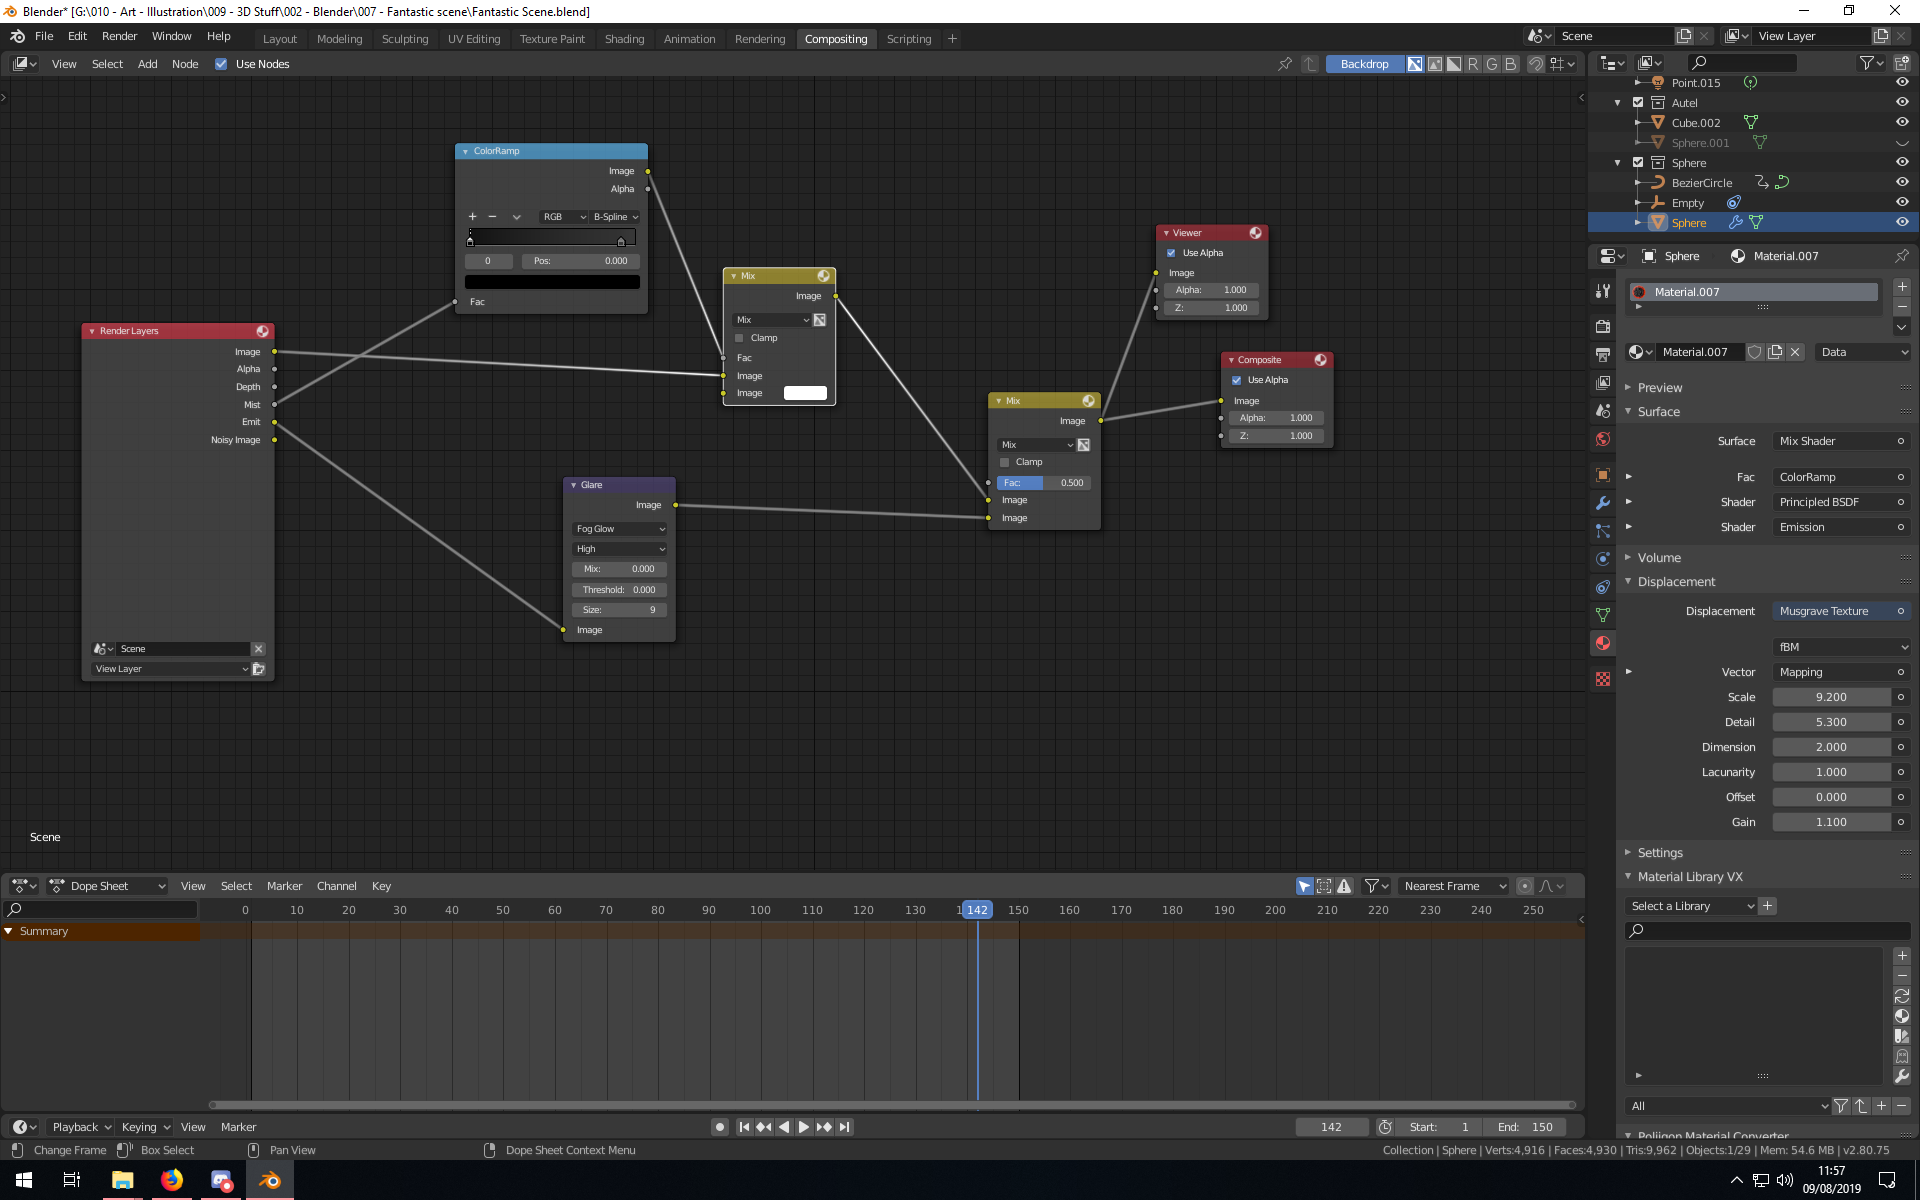The image size is (1920, 1200).
Task: Click the End frame field
Action: coord(1525,1127)
